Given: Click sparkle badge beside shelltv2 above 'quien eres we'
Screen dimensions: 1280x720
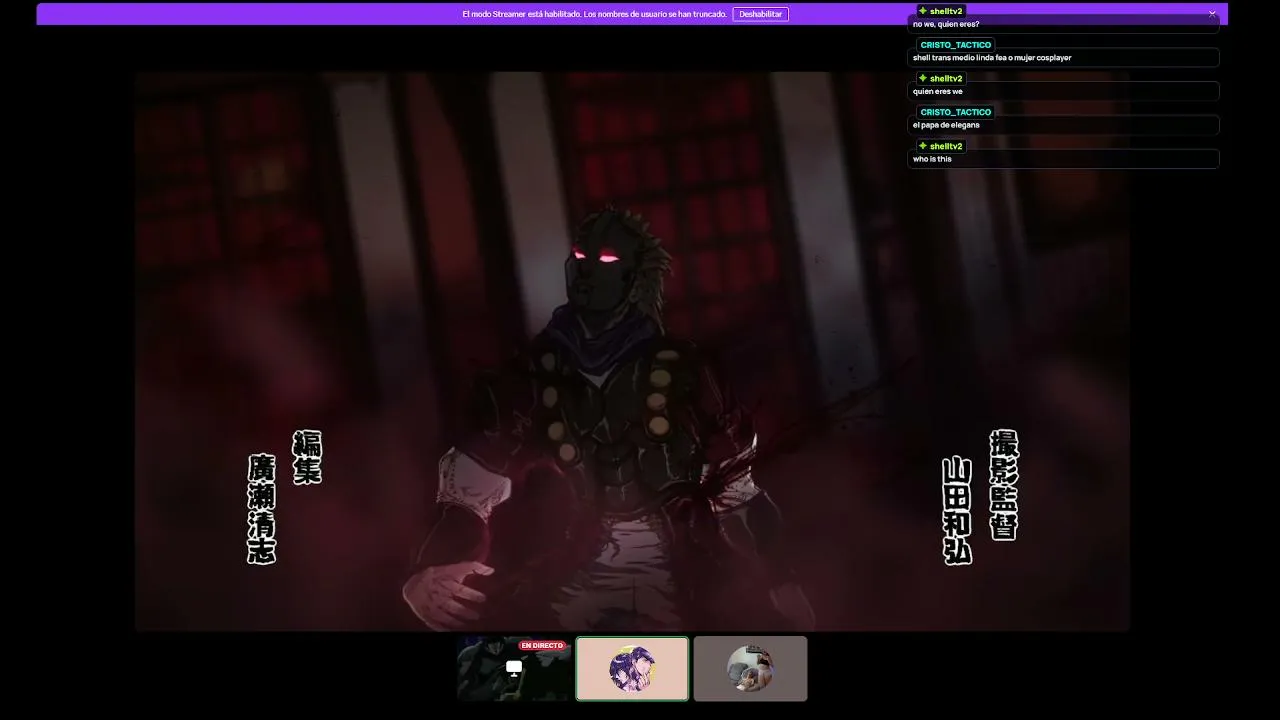Looking at the screenshot, I should tap(923, 78).
